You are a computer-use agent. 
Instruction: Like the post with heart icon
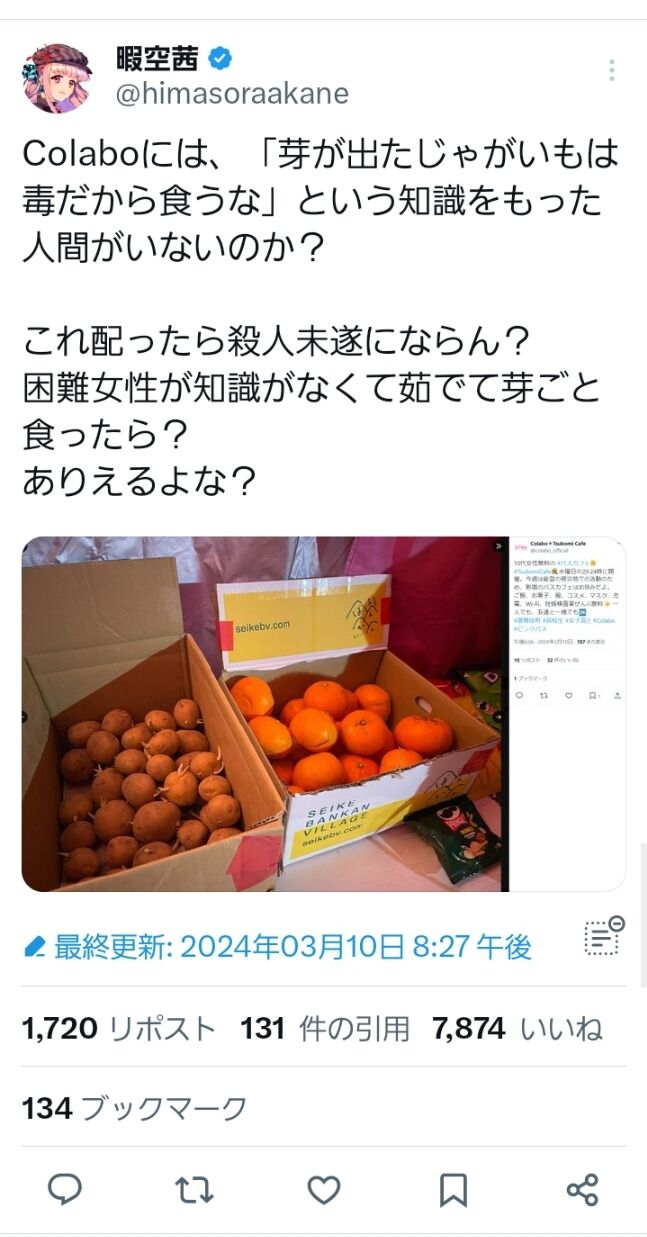point(323,1190)
